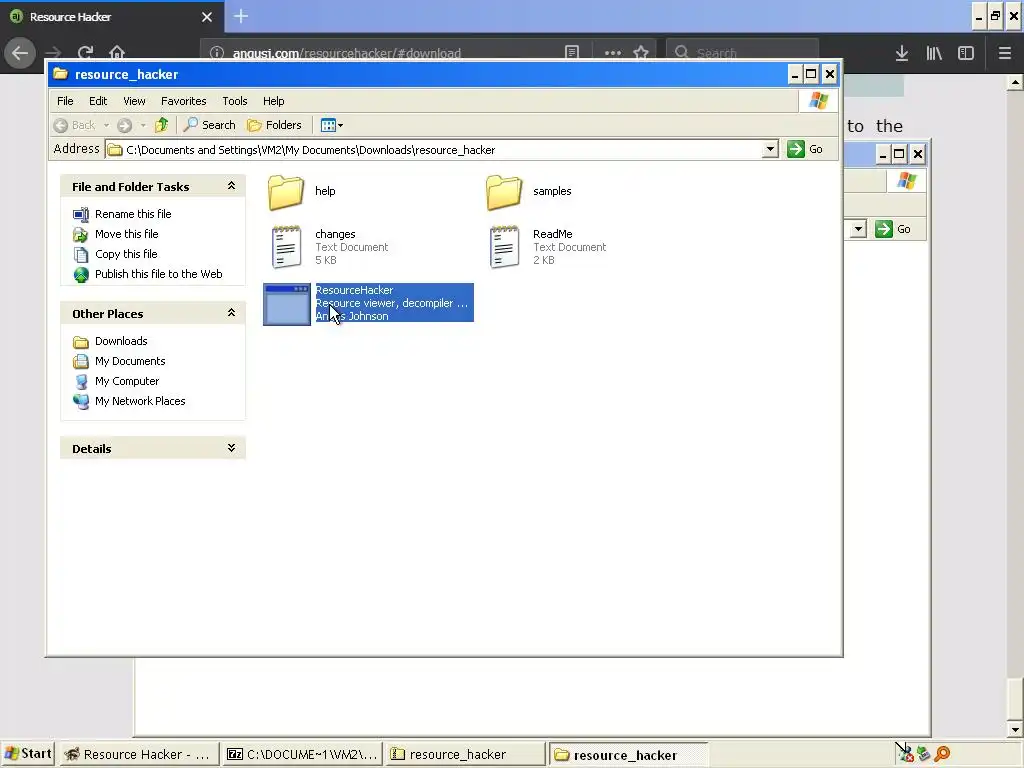Open the Firefox hamburger menu

(x=1005, y=53)
